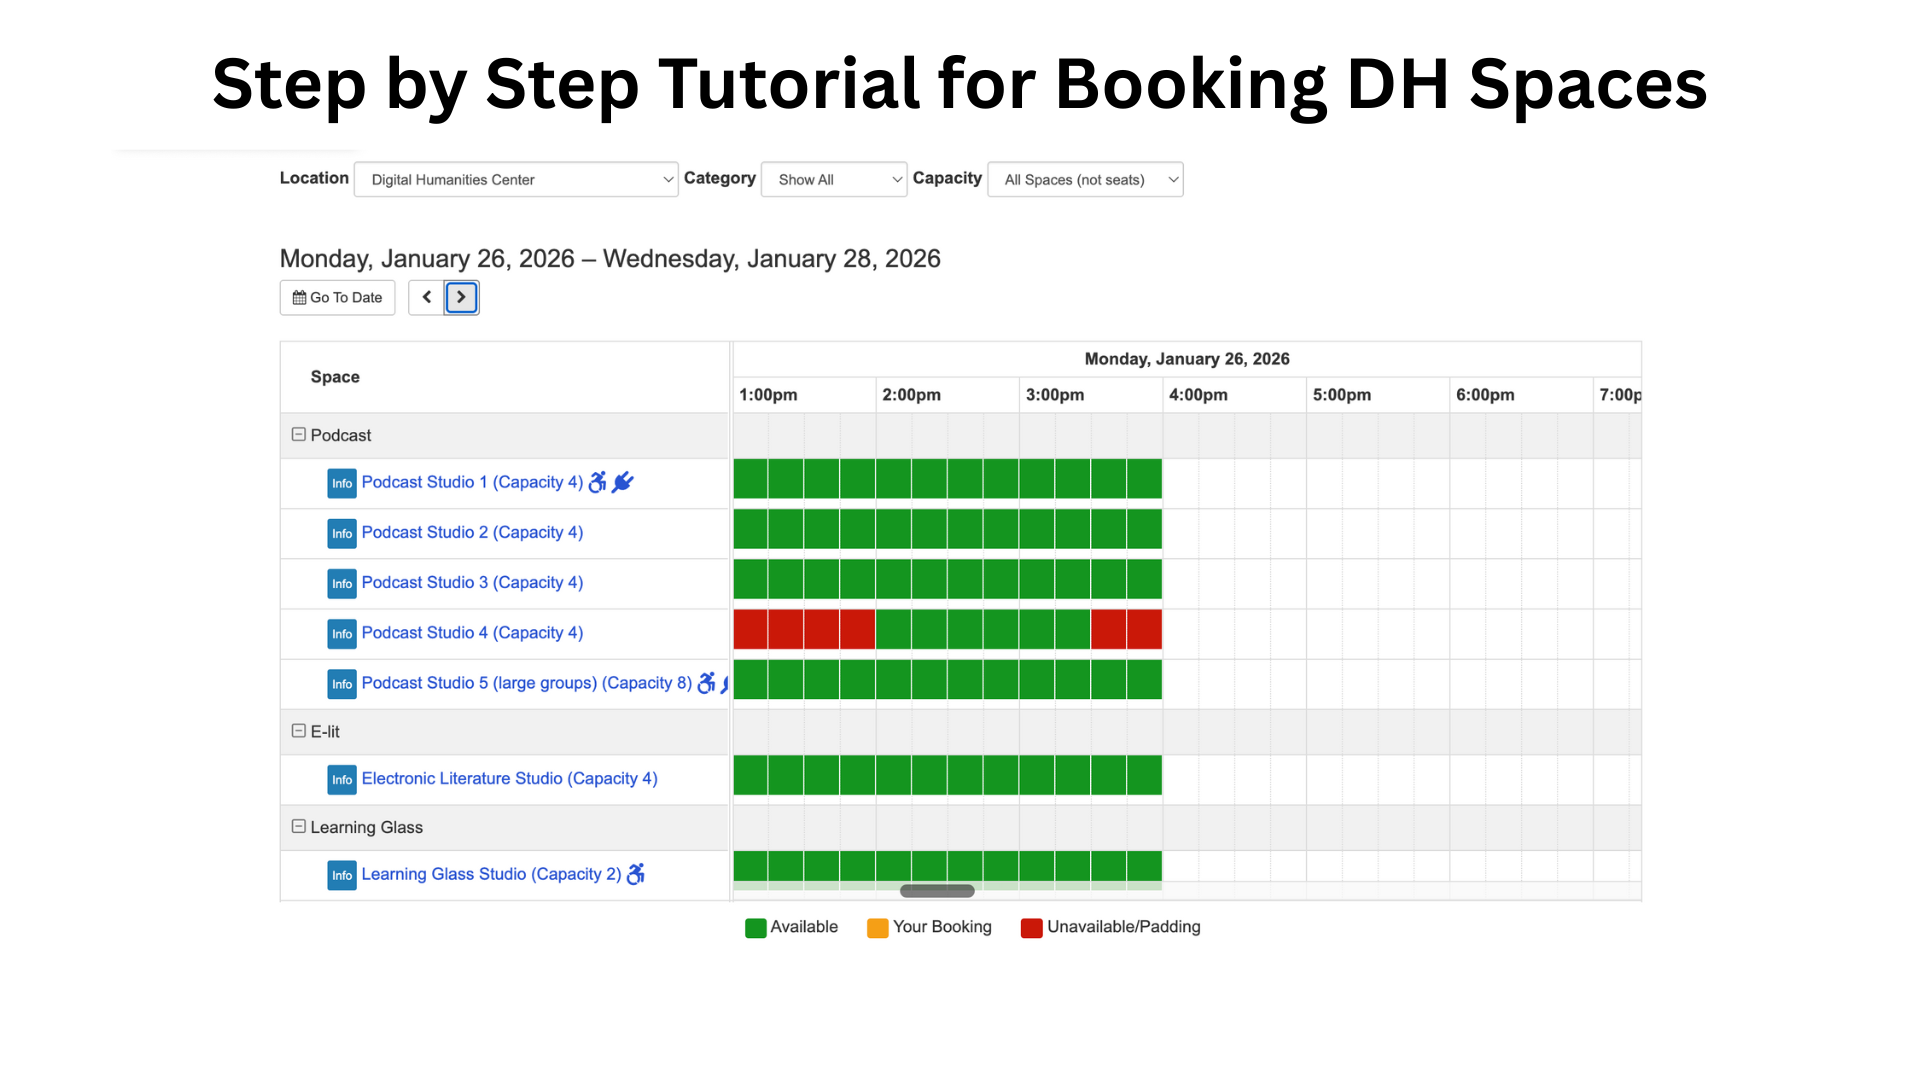Advance to the next date range with the forward arrow
Image resolution: width=1920 pixels, height=1080 pixels.
461,297
